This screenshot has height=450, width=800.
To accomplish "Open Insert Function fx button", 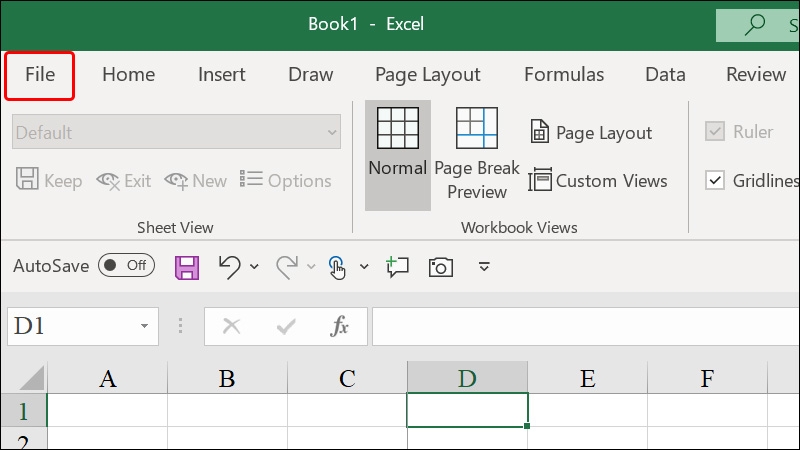I will [339, 326].
